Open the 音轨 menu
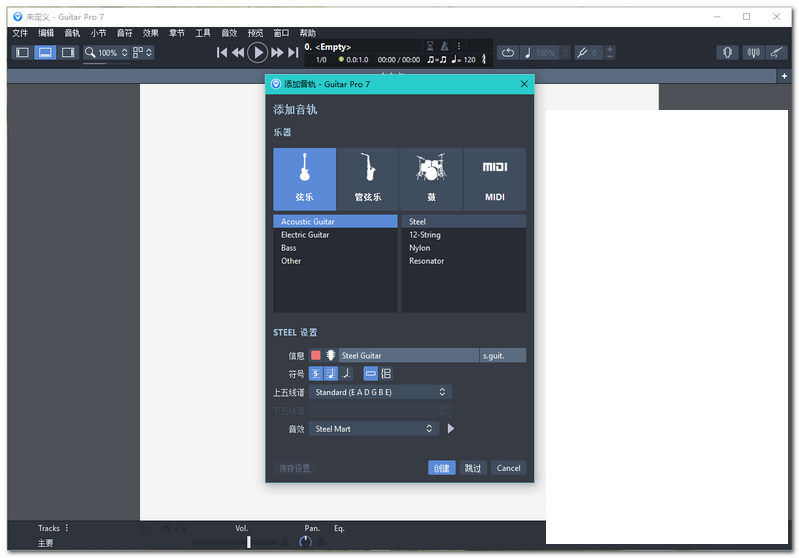 click(x=72, y=33)
